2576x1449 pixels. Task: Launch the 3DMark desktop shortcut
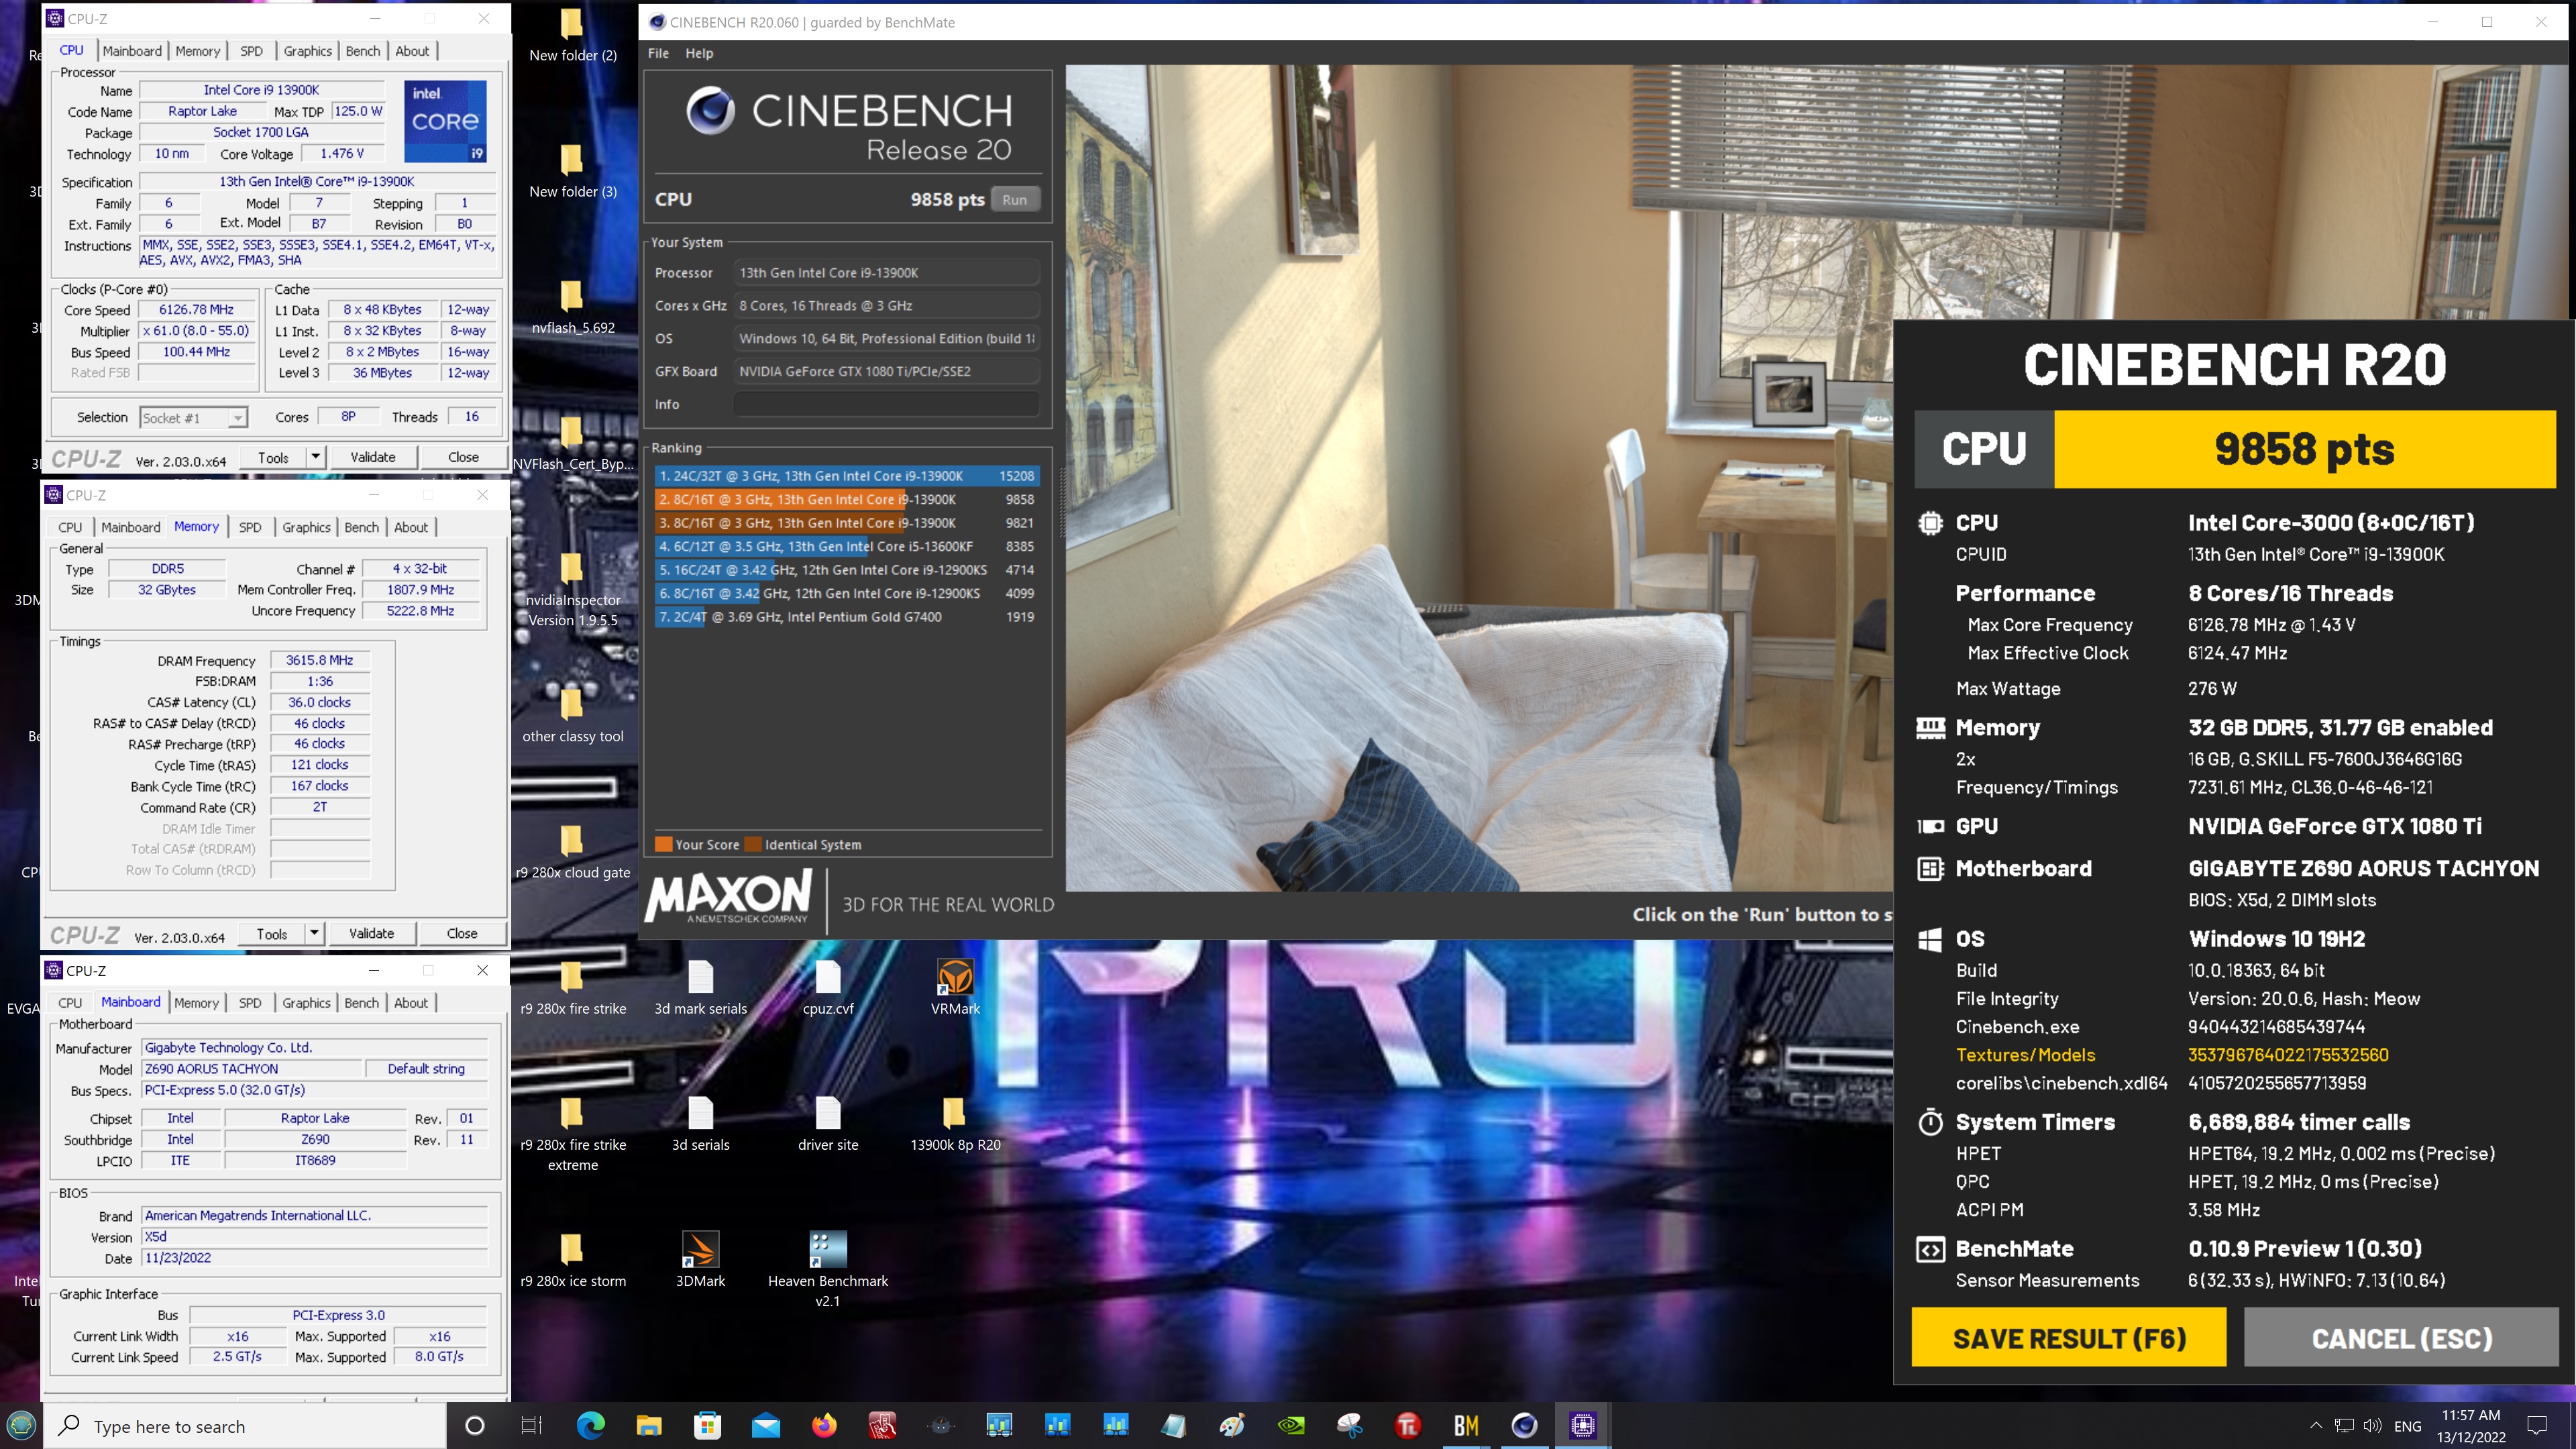coord(700,1259)
